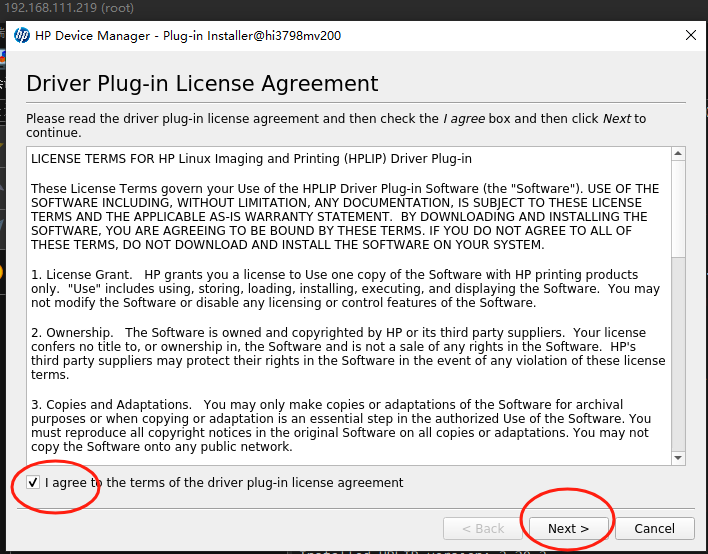Image resolution: width=708 pixels, height=554 pixels.
Task: Close the Plug-in Installer window
Action: (690, 35)
